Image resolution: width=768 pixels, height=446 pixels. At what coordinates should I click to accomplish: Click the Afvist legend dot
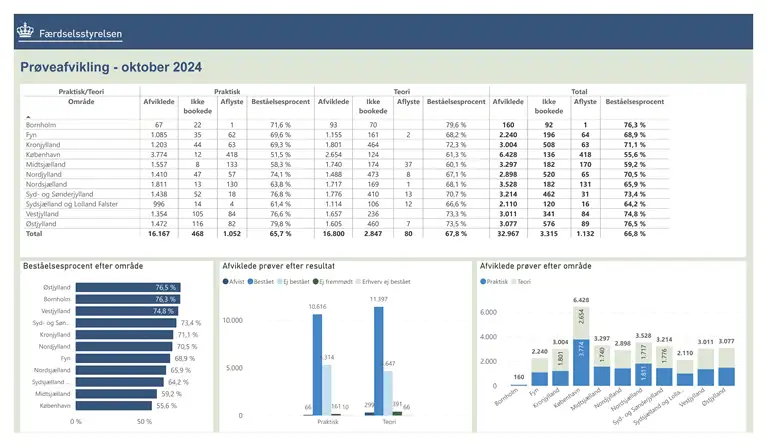227,282
